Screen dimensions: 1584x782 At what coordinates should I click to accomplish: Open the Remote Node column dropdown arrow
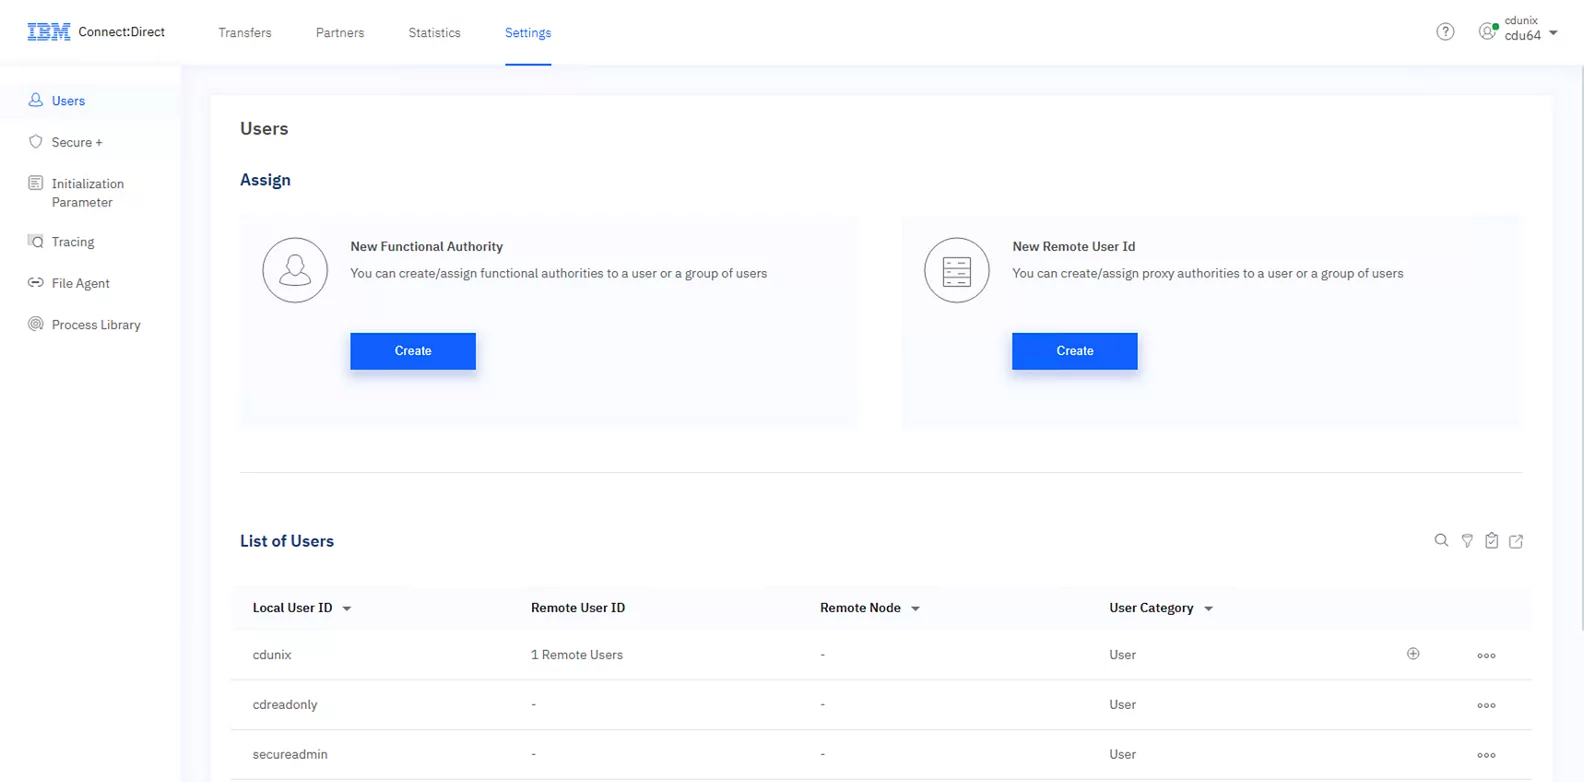pos(915,609)
